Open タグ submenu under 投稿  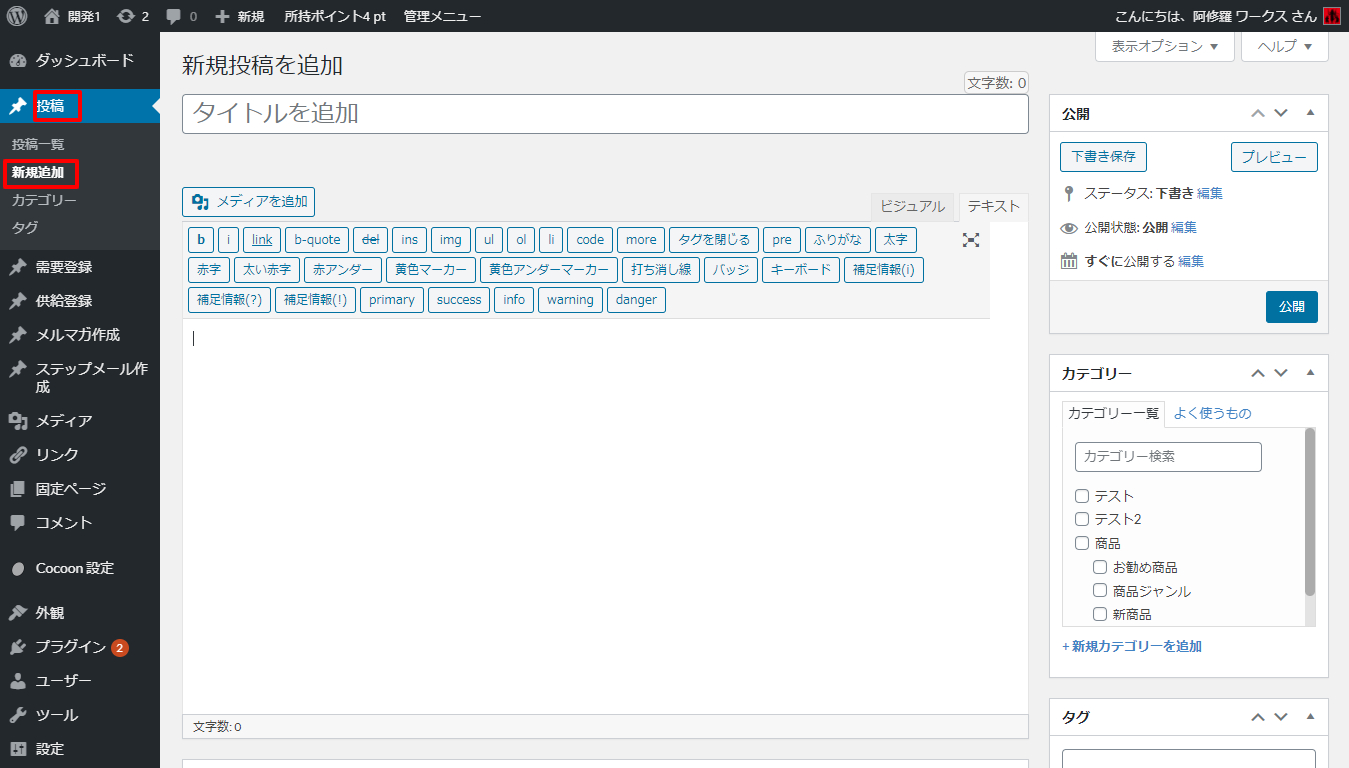click(25, 228)
